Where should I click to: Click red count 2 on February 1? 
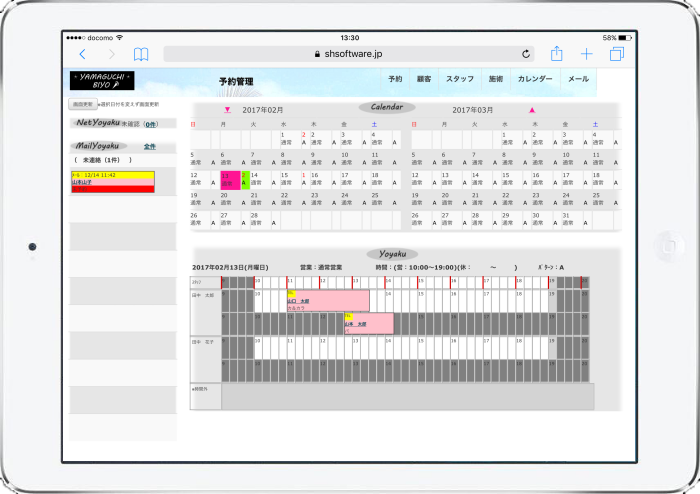coord(304,135)
